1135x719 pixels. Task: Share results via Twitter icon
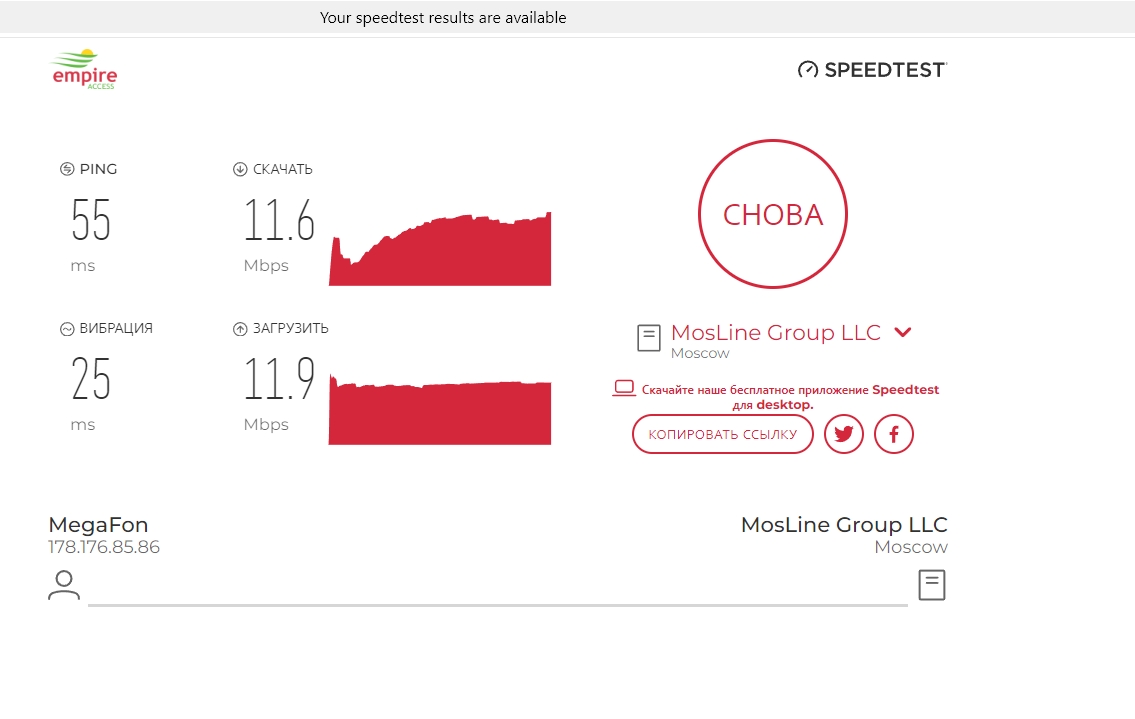coord(844,434)
